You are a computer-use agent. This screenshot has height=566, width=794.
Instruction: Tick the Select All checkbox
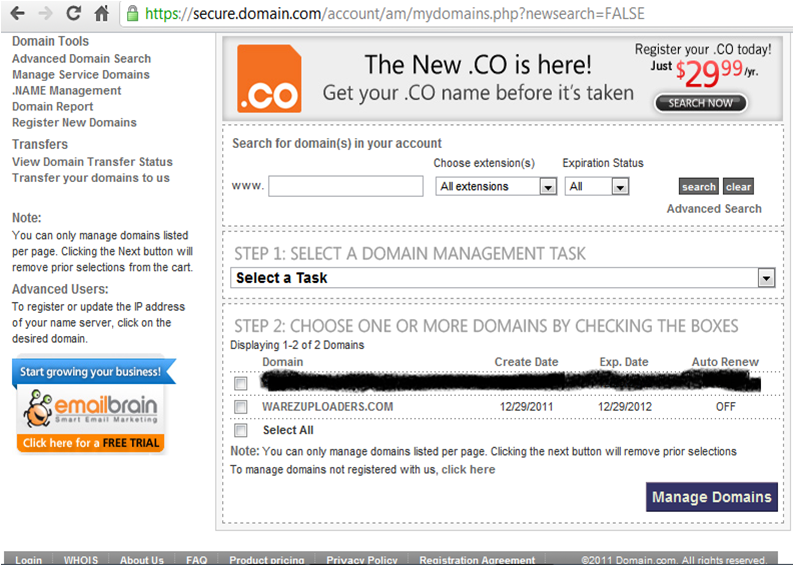coord(241,430)
